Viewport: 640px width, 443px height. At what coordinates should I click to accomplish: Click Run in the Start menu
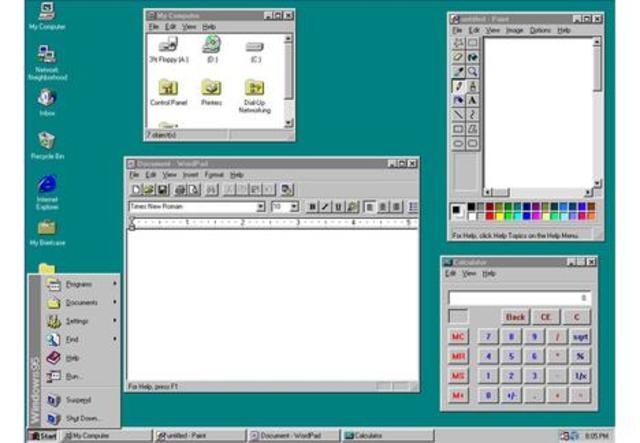(80, 376)
